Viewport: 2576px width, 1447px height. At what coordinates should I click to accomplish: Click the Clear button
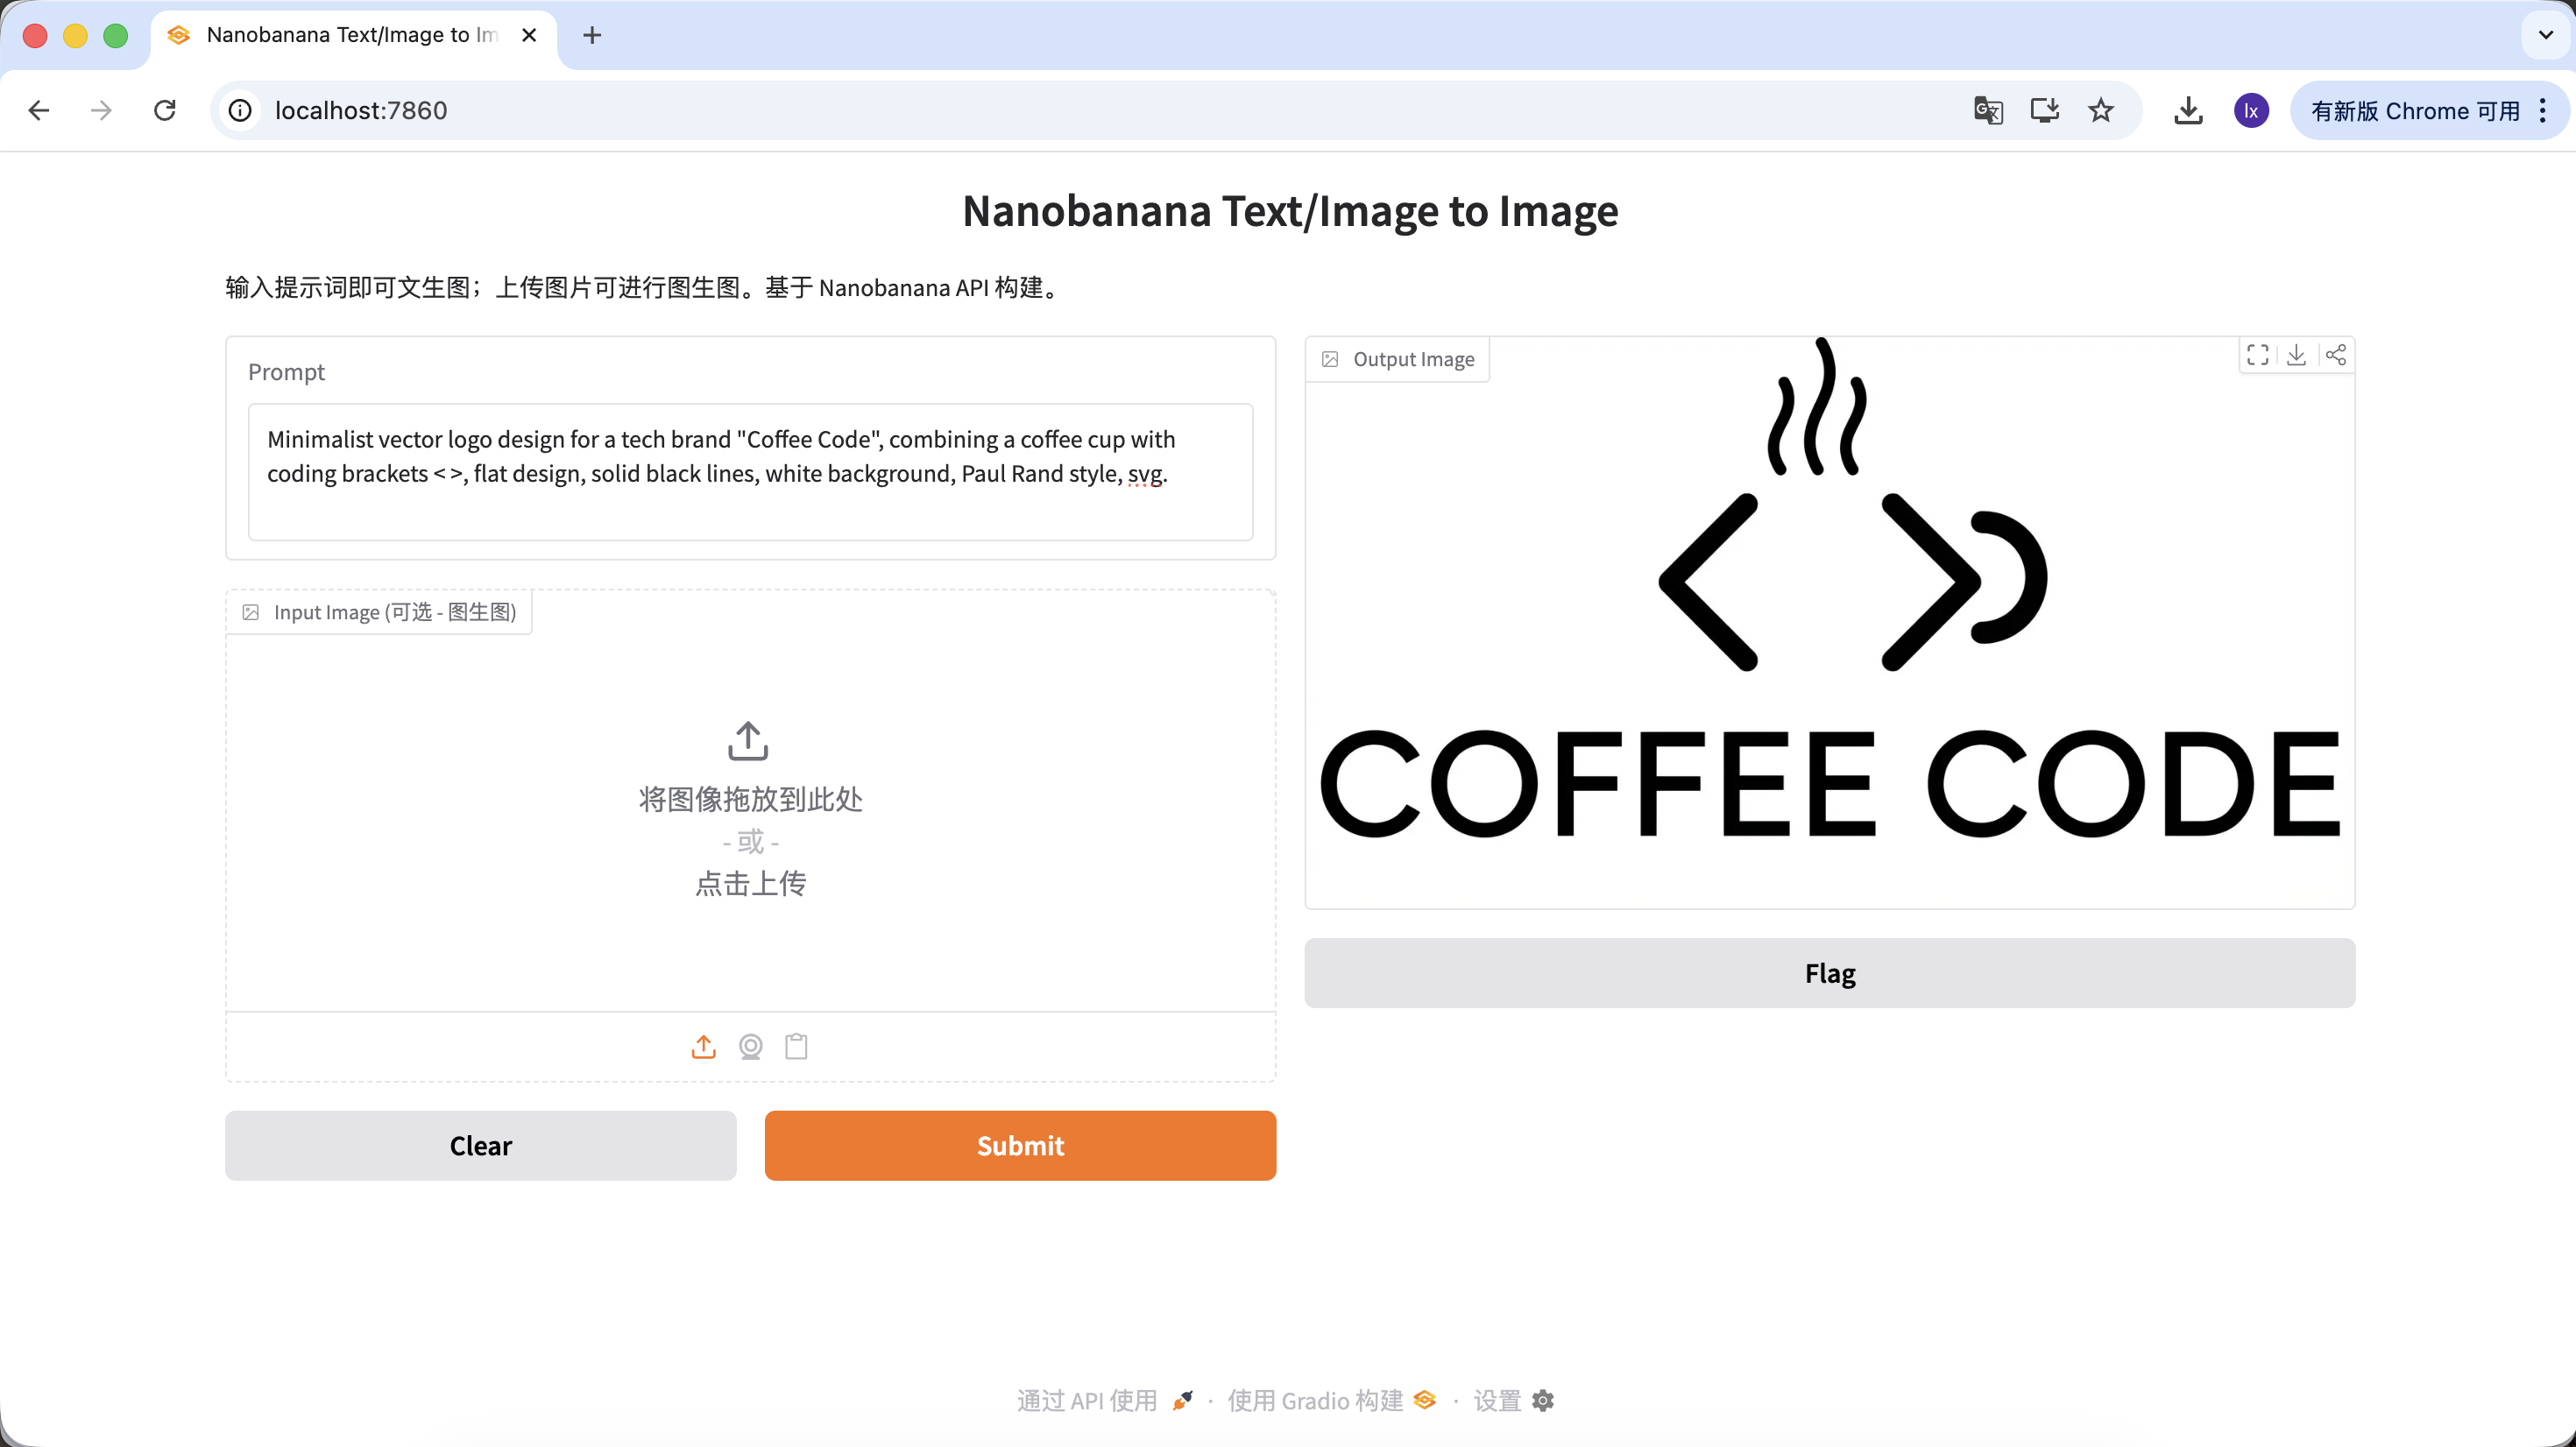pyautogui.click(x=480, y=1145)
